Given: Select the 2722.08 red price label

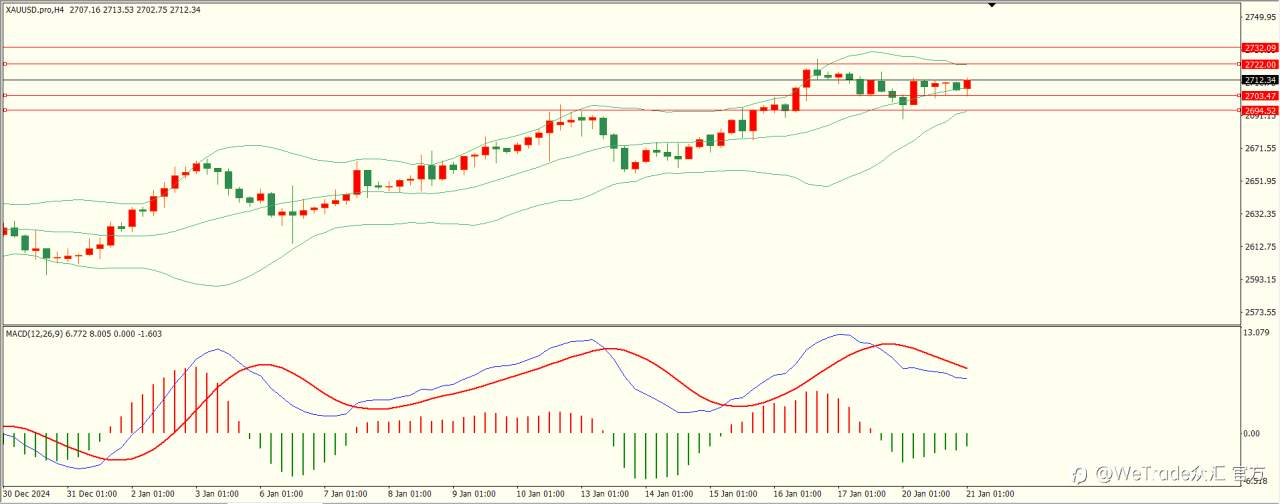Looking at the screenshot, I should [1259, 64].
